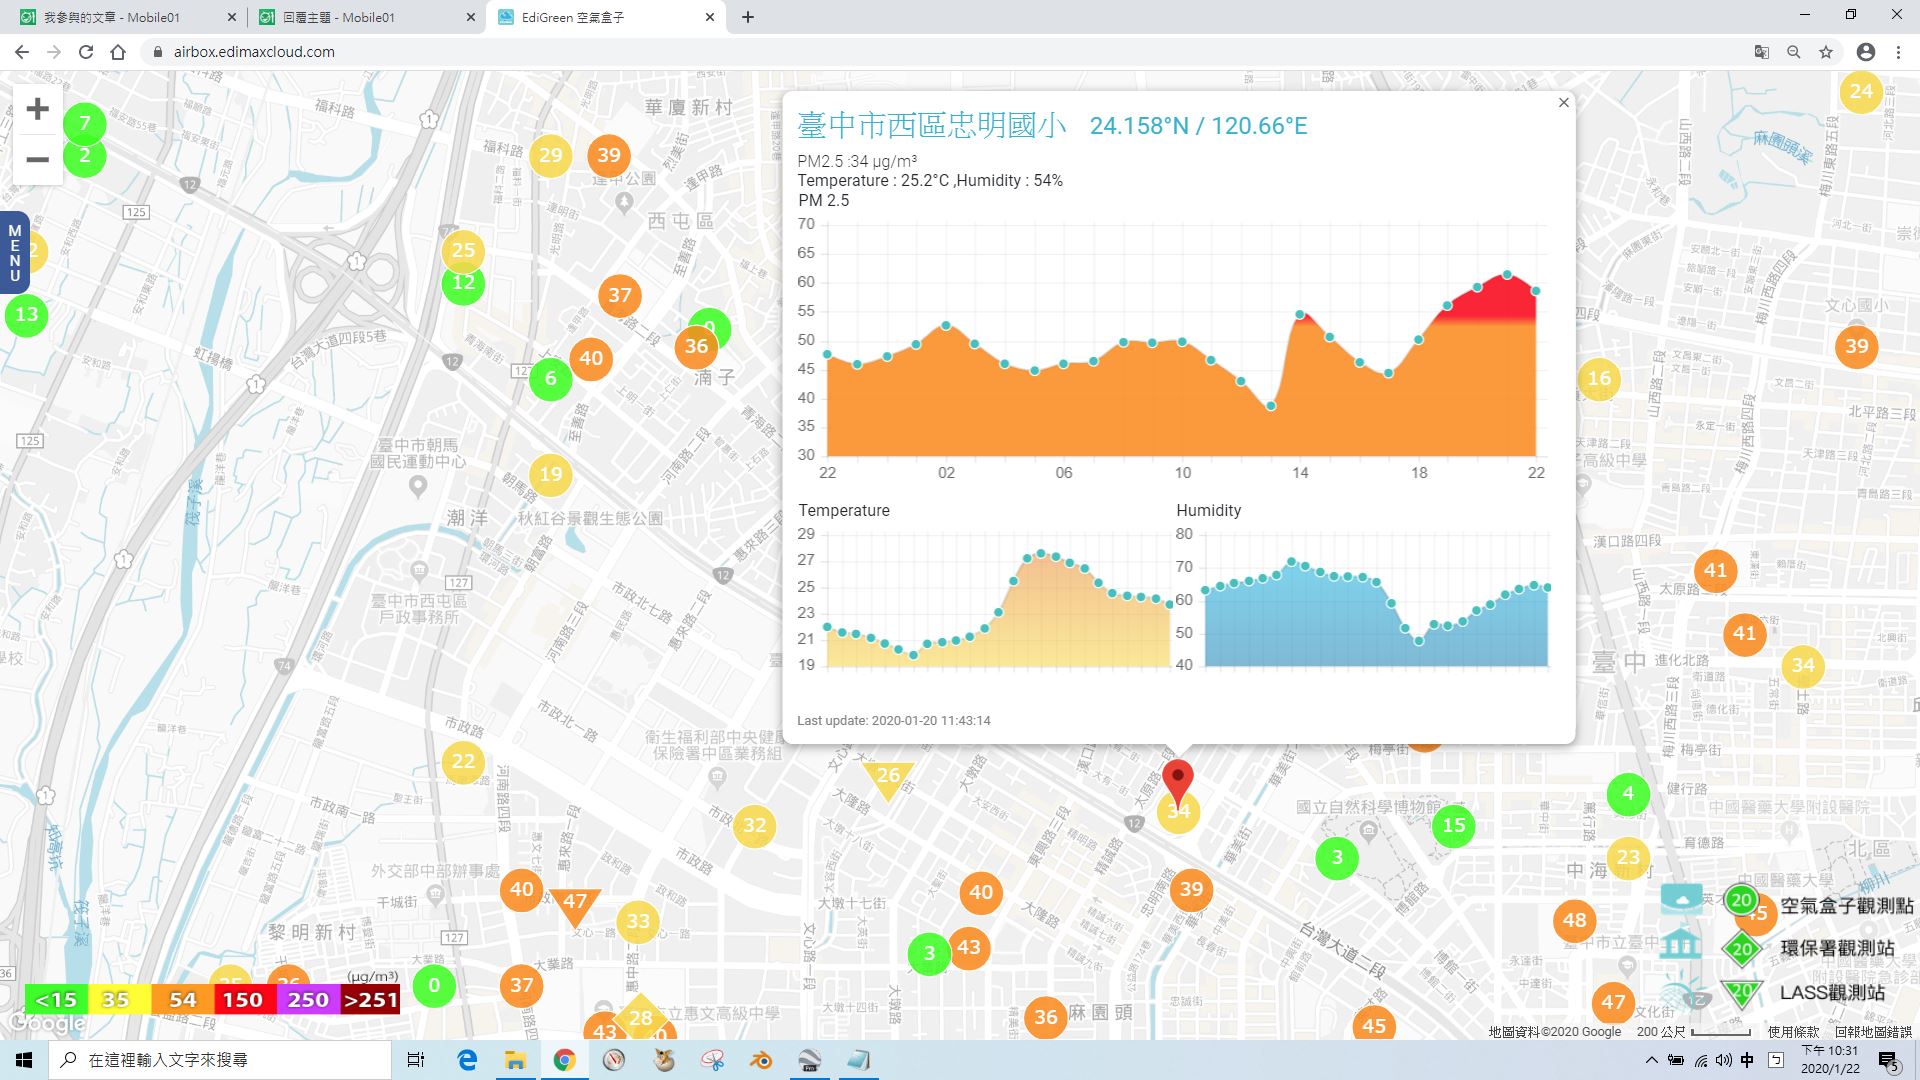Open the 回報地圖錯誤 report link
Viewport: 1920px width, 1080px height.
tap(1872, 1032)
